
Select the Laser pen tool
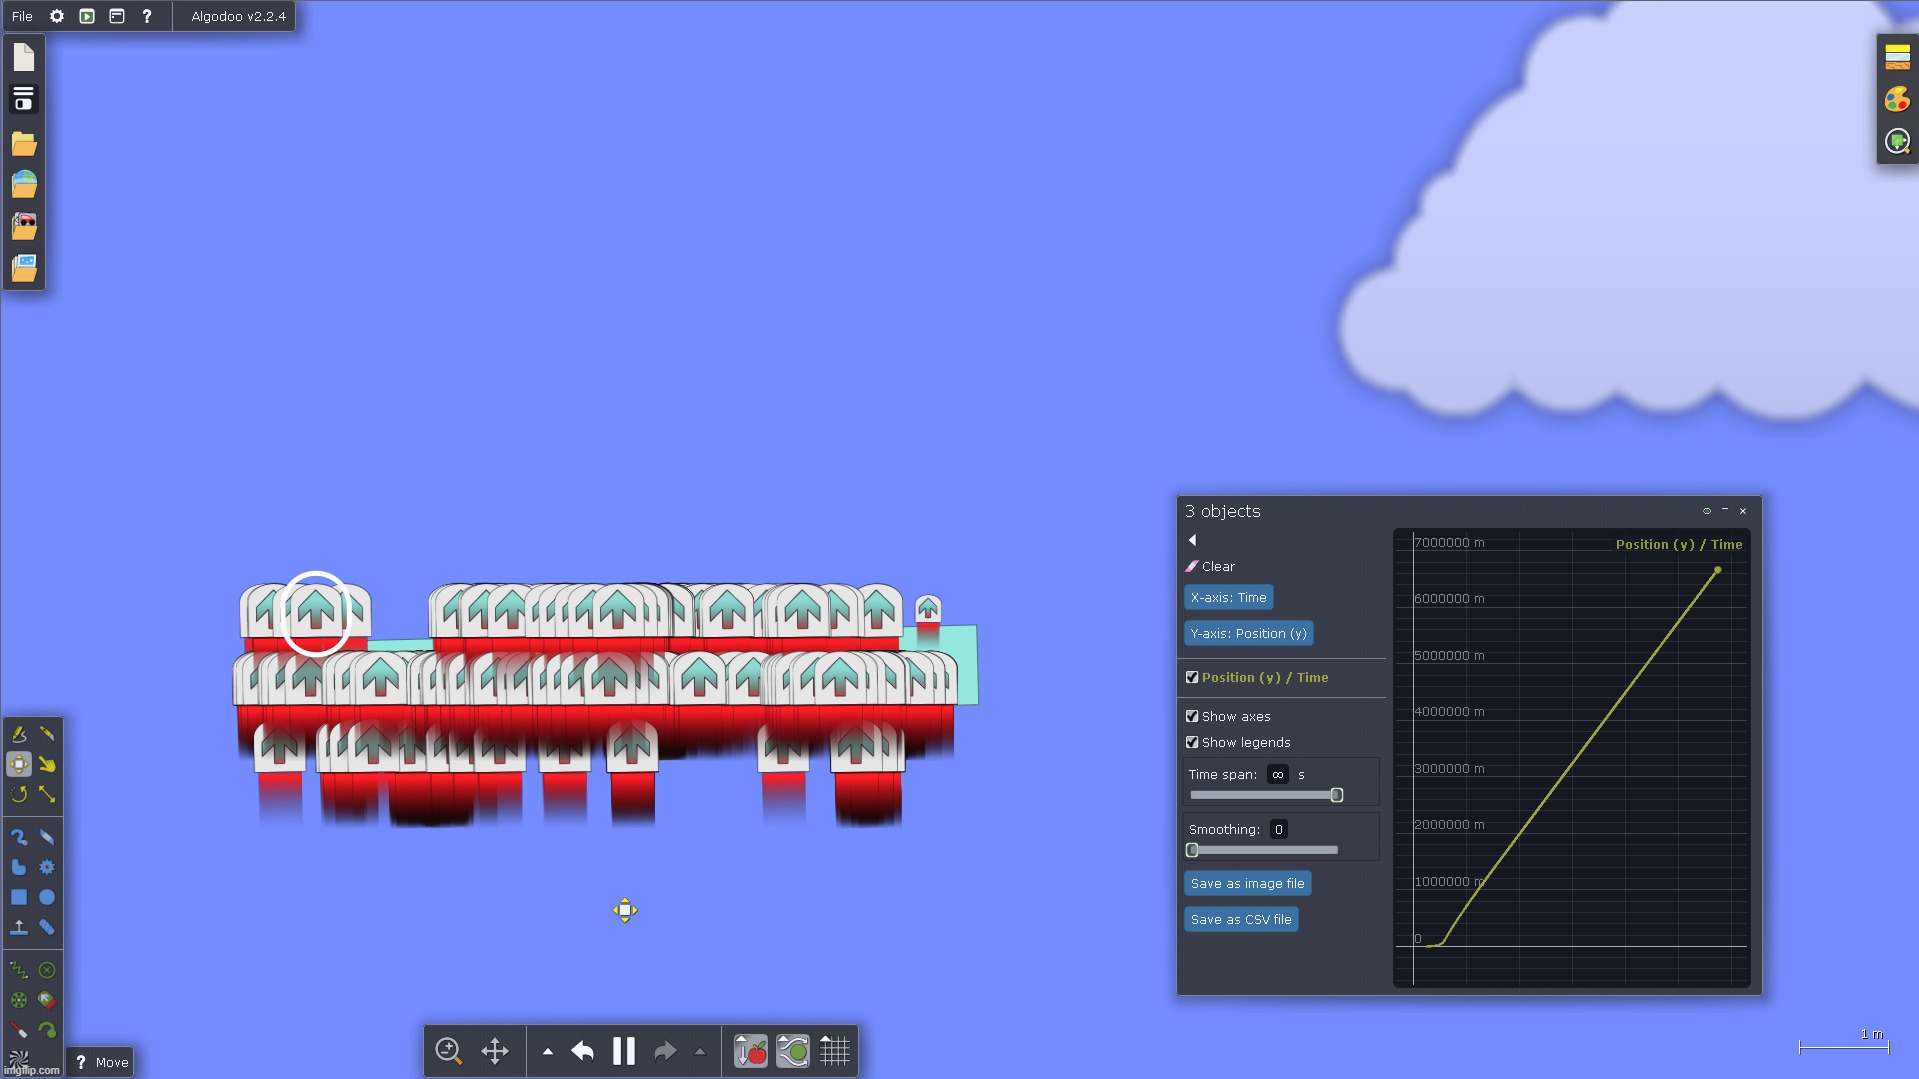point(18,1030)
